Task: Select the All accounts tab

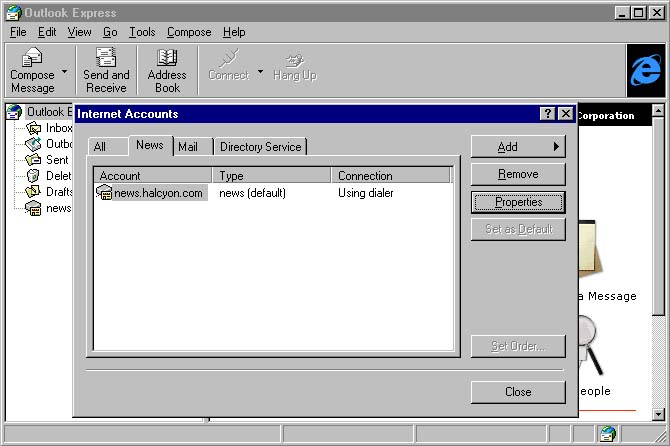Action: pos(100,147)
